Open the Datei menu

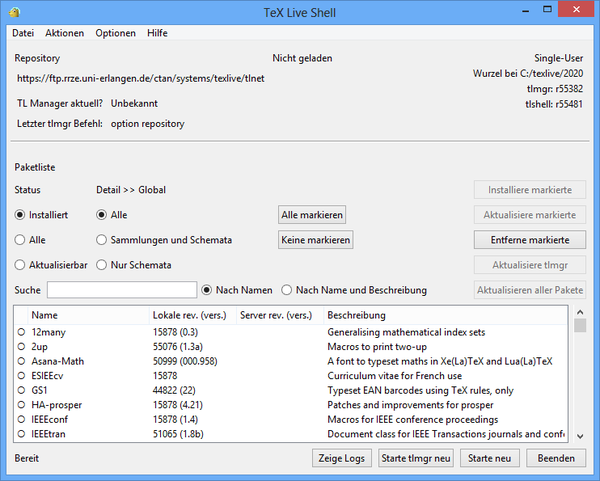(x=23, y=33)
